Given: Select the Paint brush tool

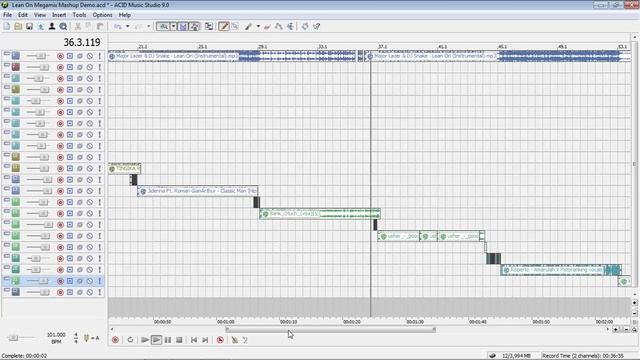Looking at the screenshot, I should pyautogui.click(x=248, y=27).
